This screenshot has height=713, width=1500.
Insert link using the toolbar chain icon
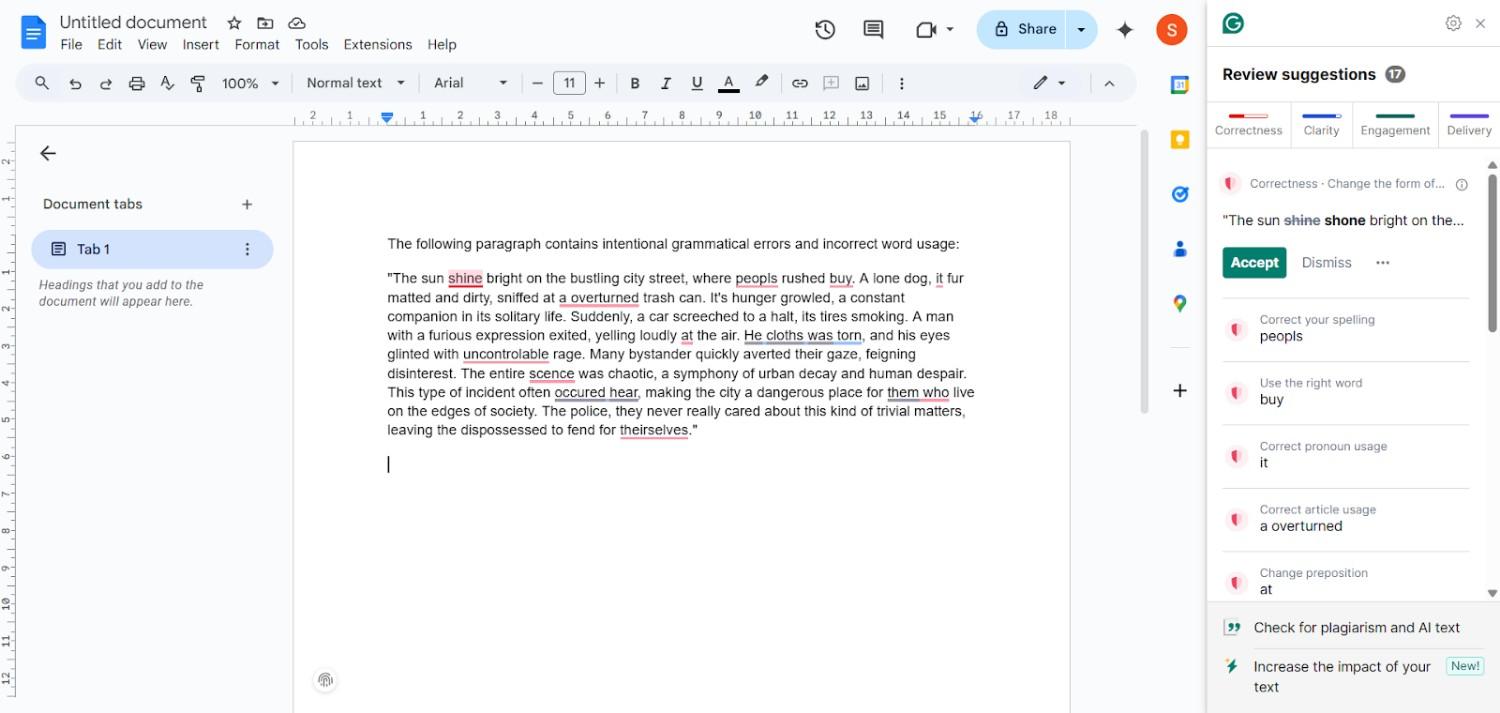click(x=799, y=83)
